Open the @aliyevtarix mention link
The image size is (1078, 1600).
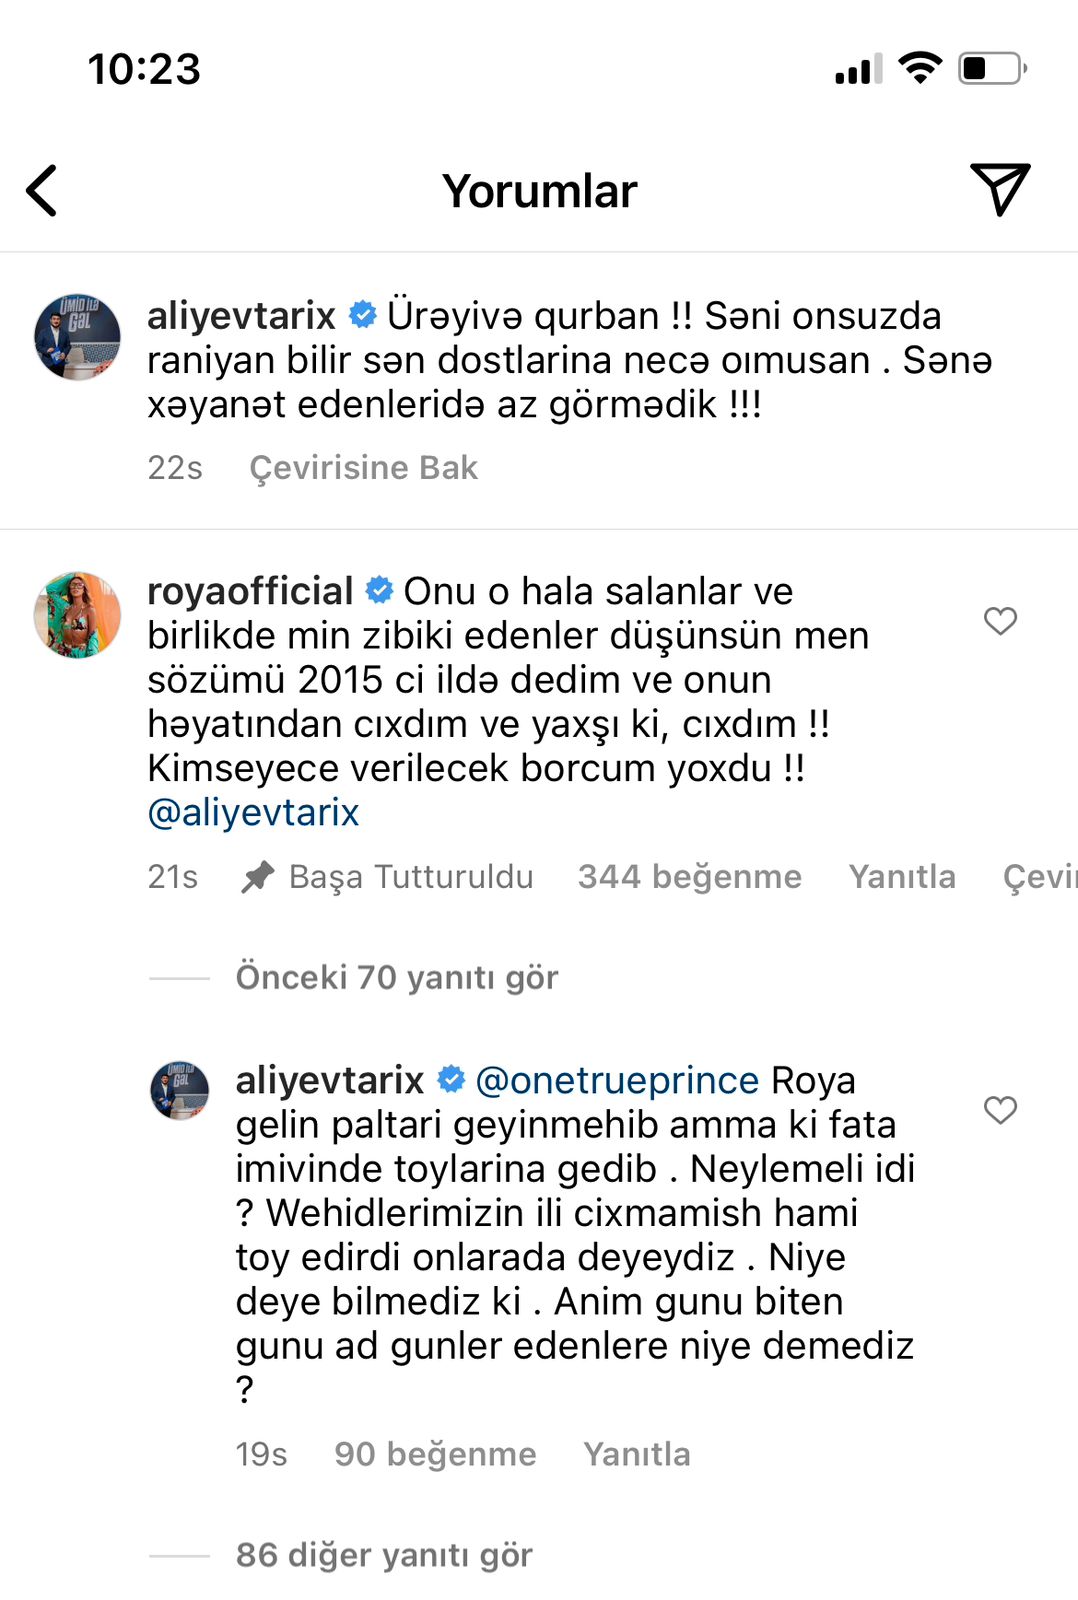[253, 812]
